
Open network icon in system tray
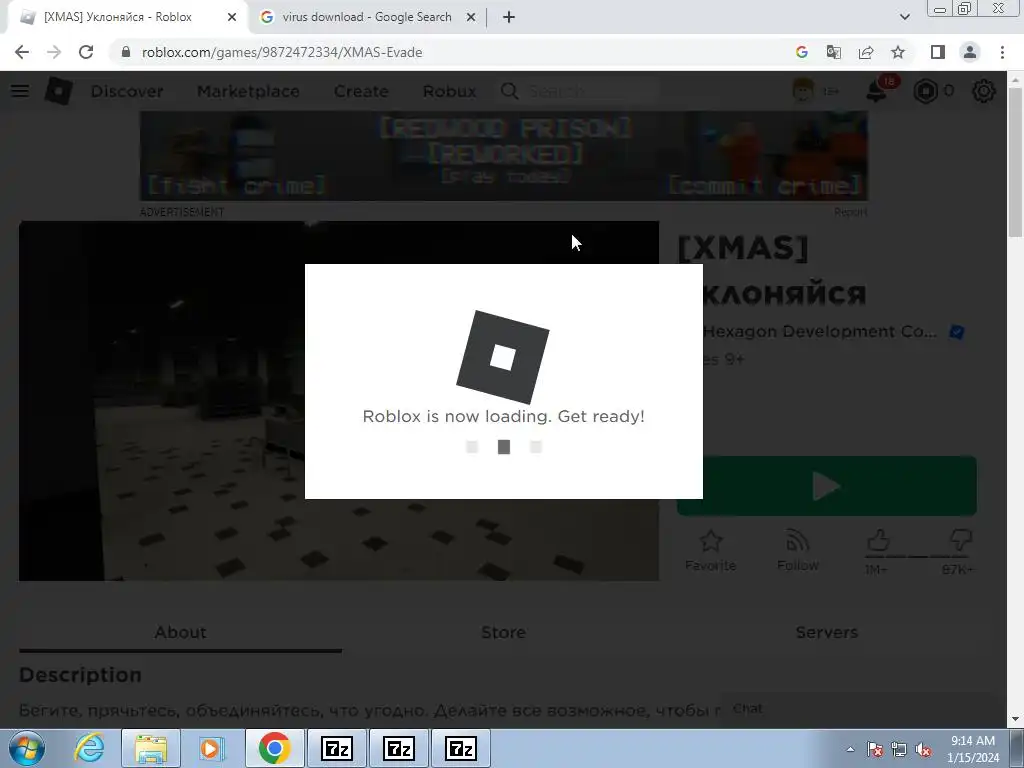coord(899,750)
